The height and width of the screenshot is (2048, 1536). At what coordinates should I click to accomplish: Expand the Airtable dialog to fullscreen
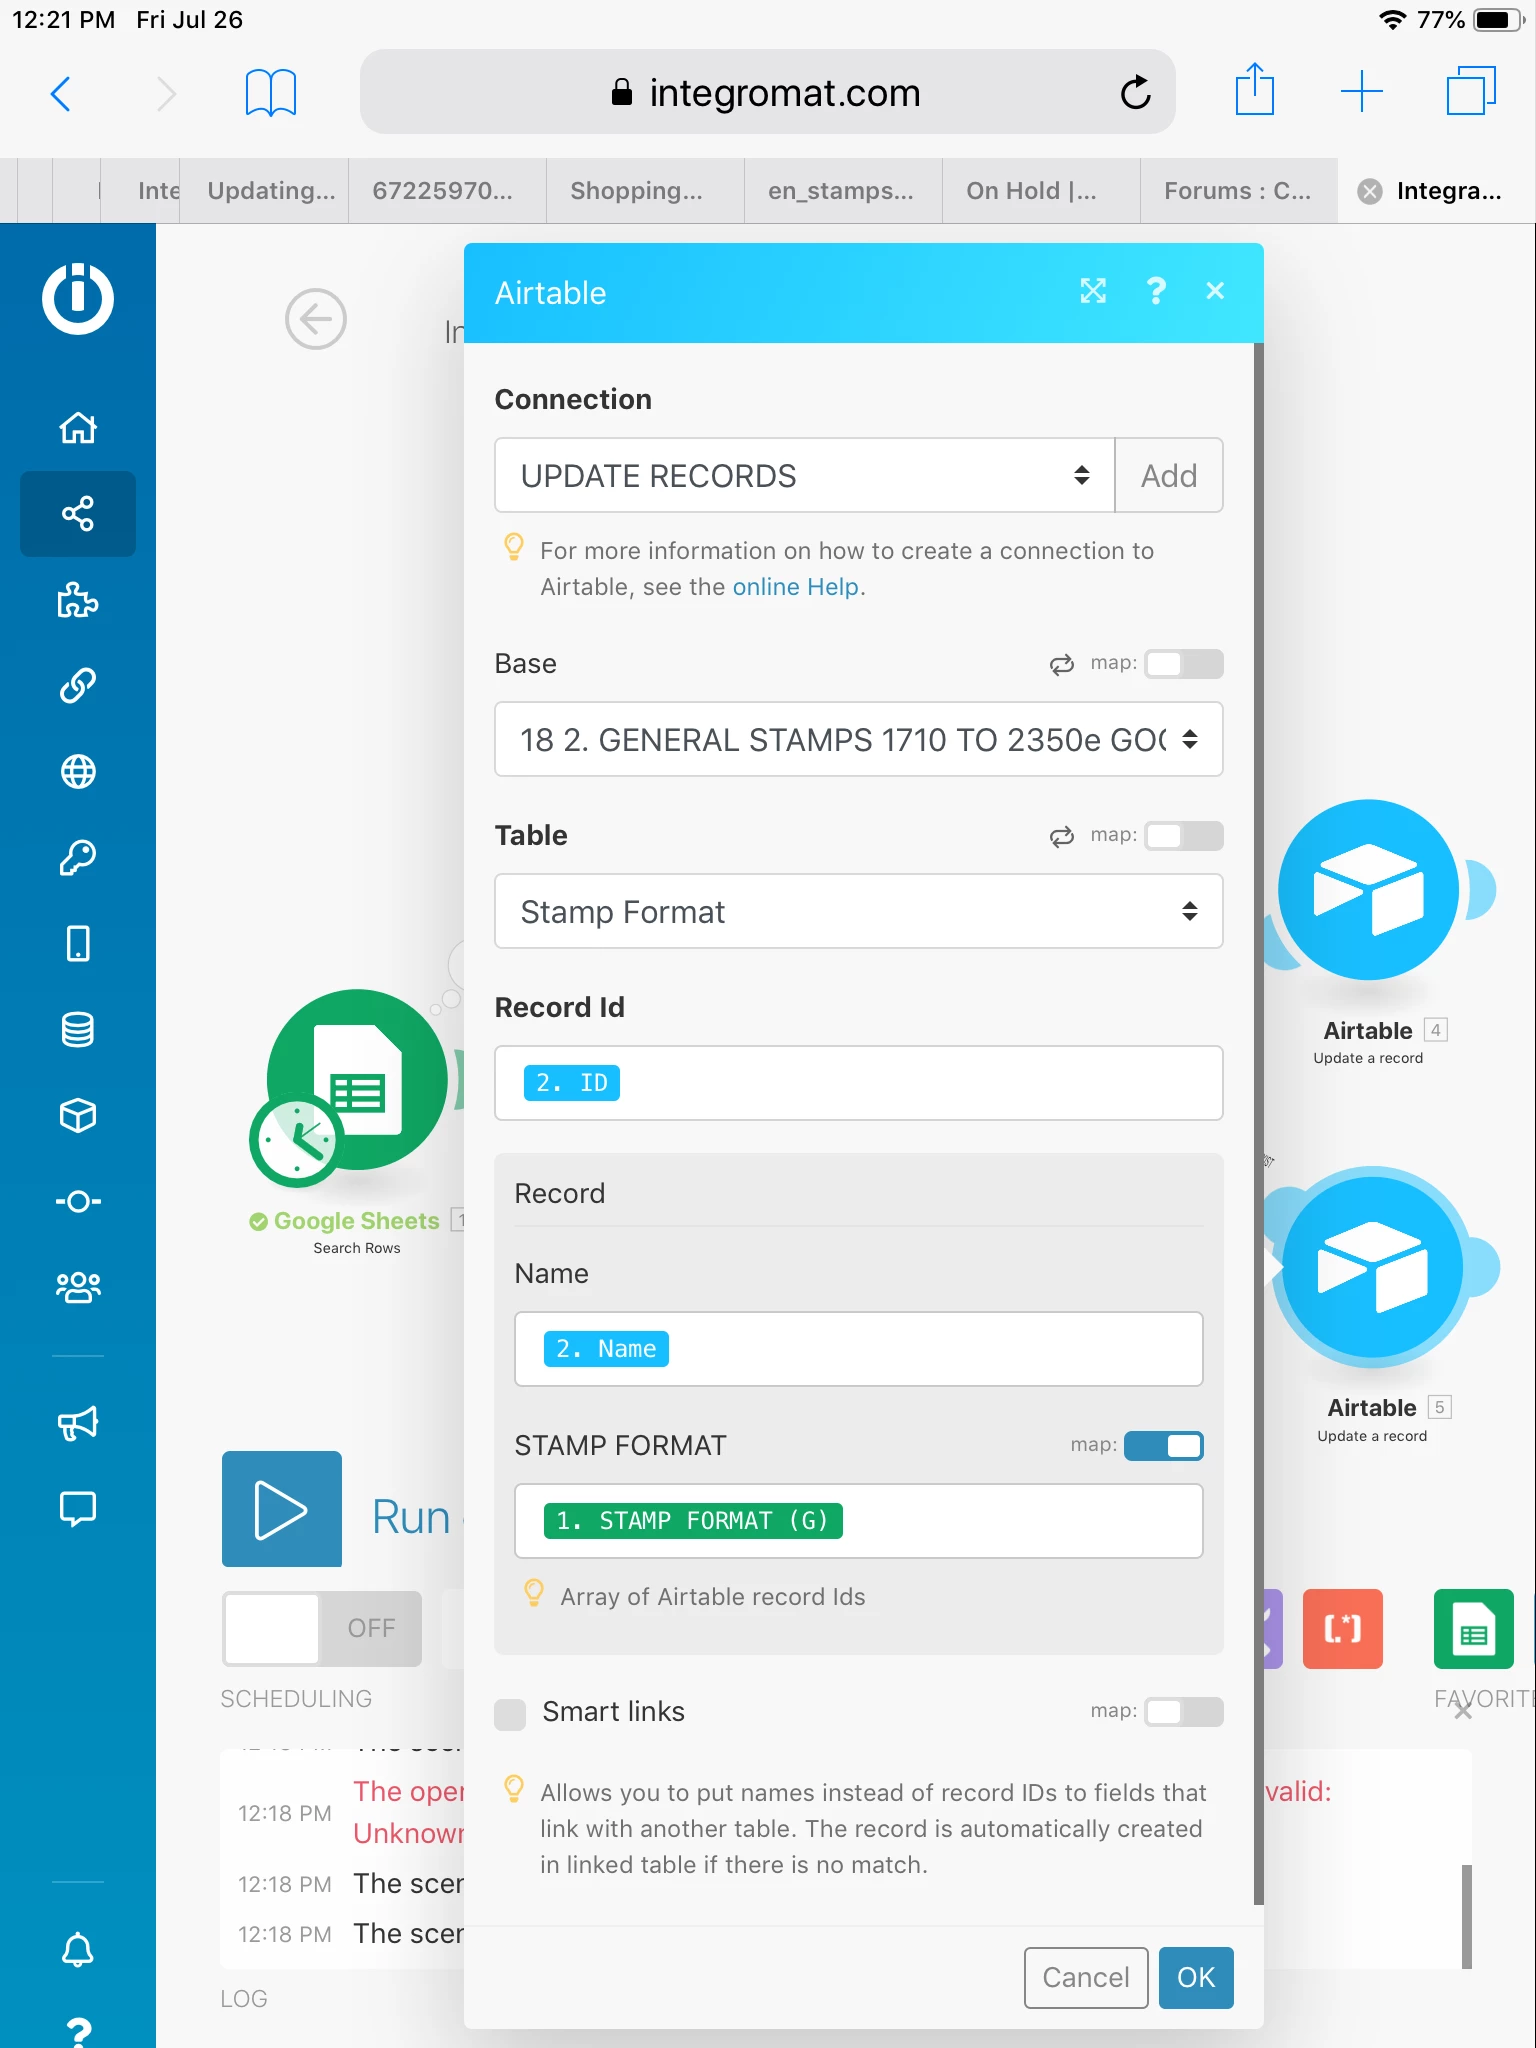click(x=1093, y=291)
